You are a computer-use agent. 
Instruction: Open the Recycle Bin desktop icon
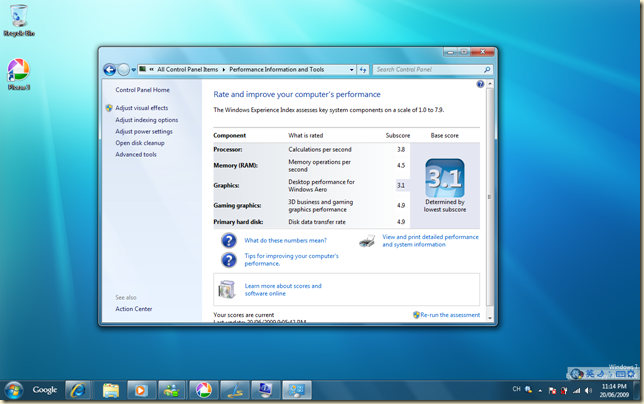coord(18,21)
